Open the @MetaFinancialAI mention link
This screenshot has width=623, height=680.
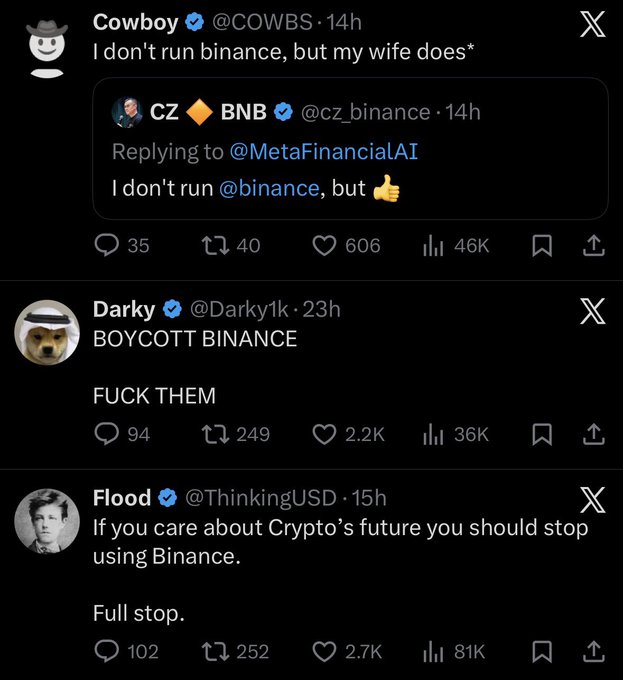324,151
